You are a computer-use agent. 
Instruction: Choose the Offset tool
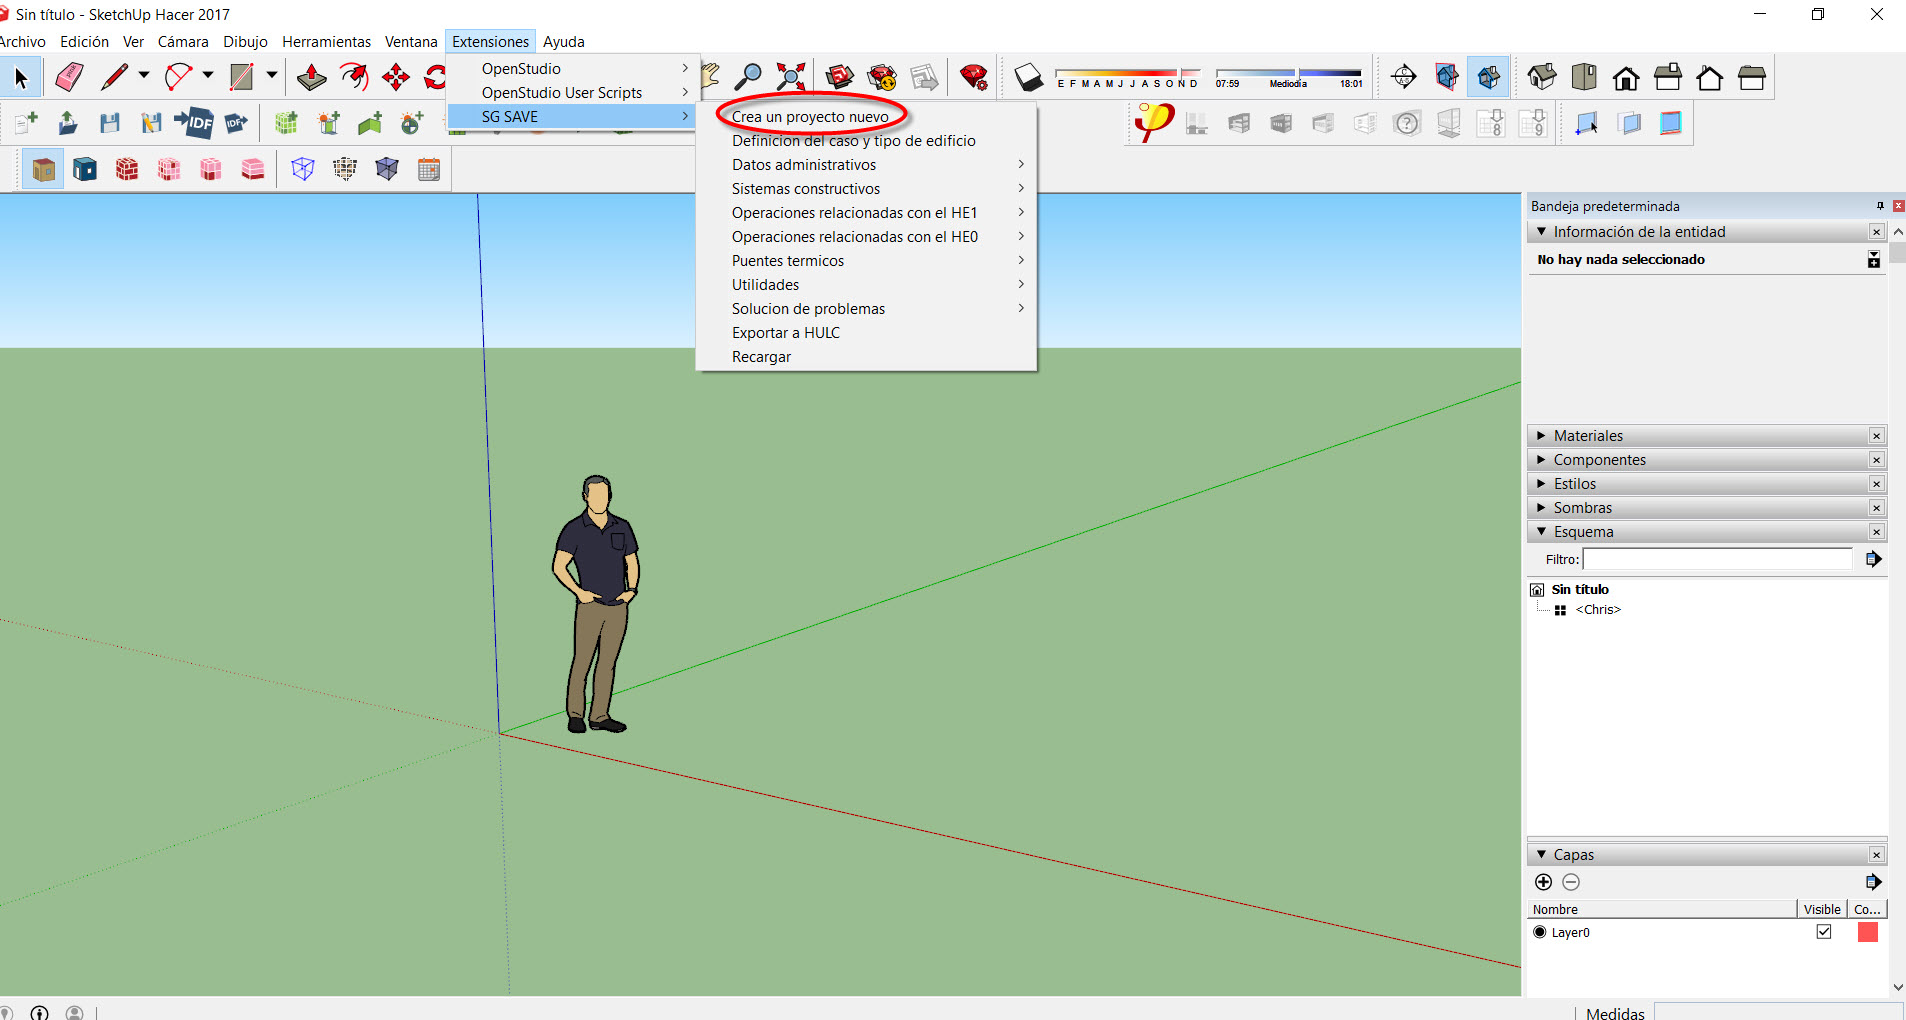point(353,77)
